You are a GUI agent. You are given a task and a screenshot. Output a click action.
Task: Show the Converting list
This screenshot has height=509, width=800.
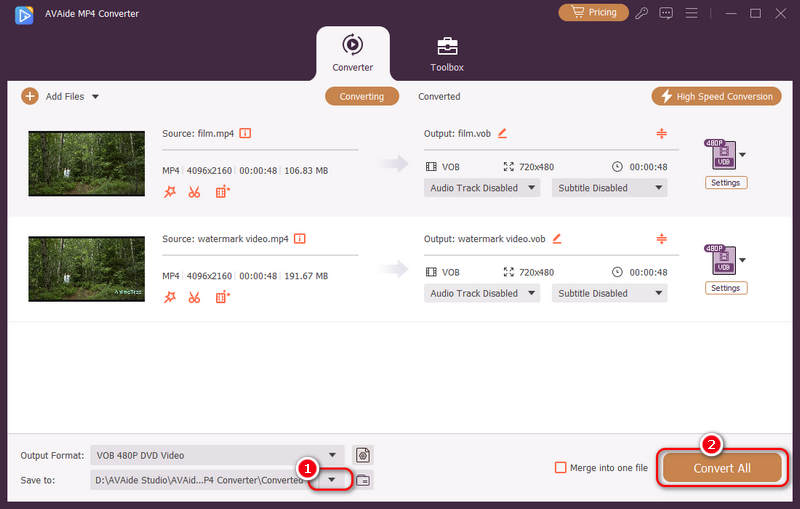362,96
